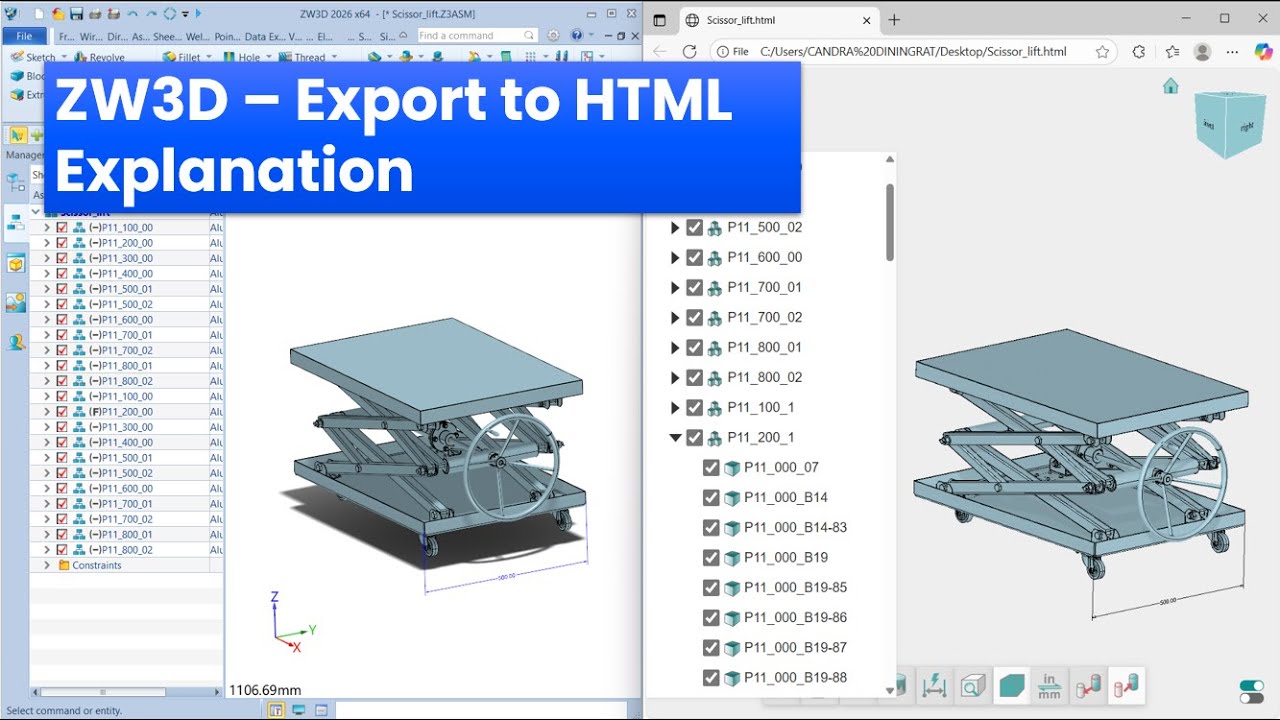Refresh the Scissor_lift.html page
Image resolution: width=1280 pixels, height=720 pixels.
pyautogui.click(x=689, y=51)
